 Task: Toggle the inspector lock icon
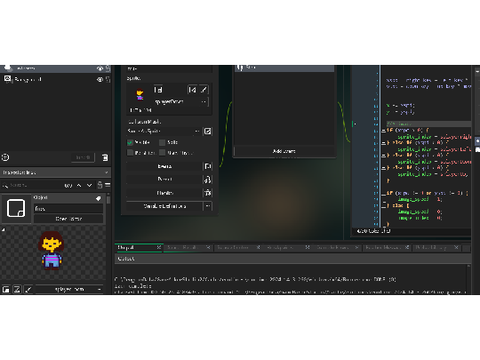pos(100,185)
